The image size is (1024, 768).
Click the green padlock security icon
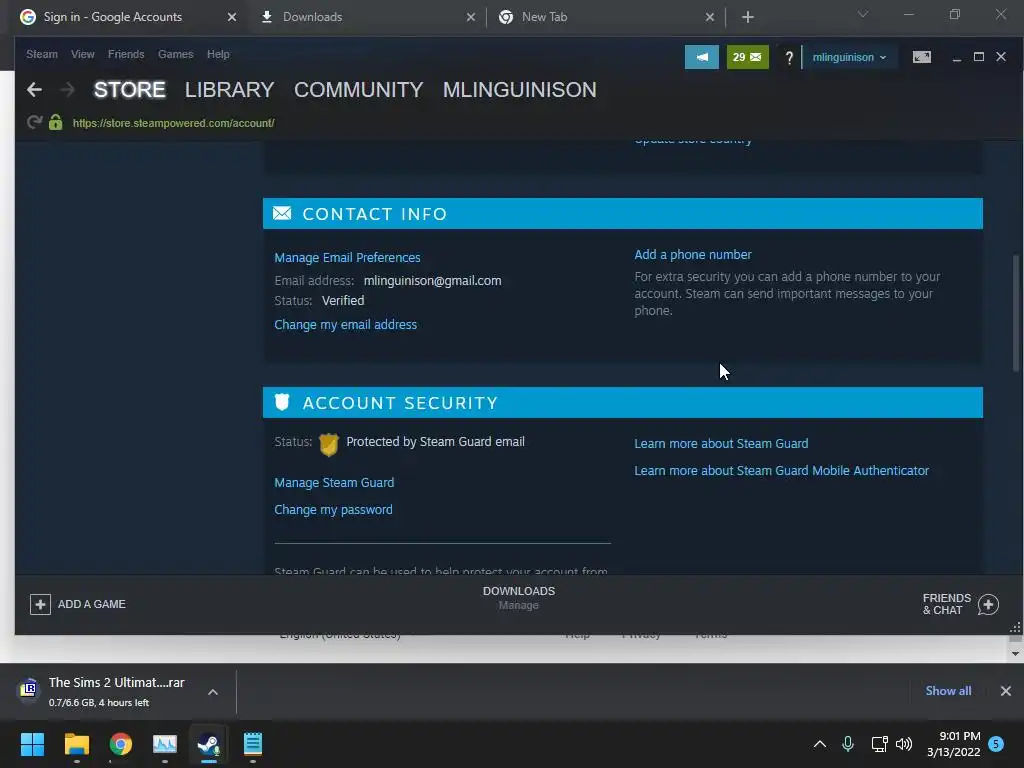point(56,122)
